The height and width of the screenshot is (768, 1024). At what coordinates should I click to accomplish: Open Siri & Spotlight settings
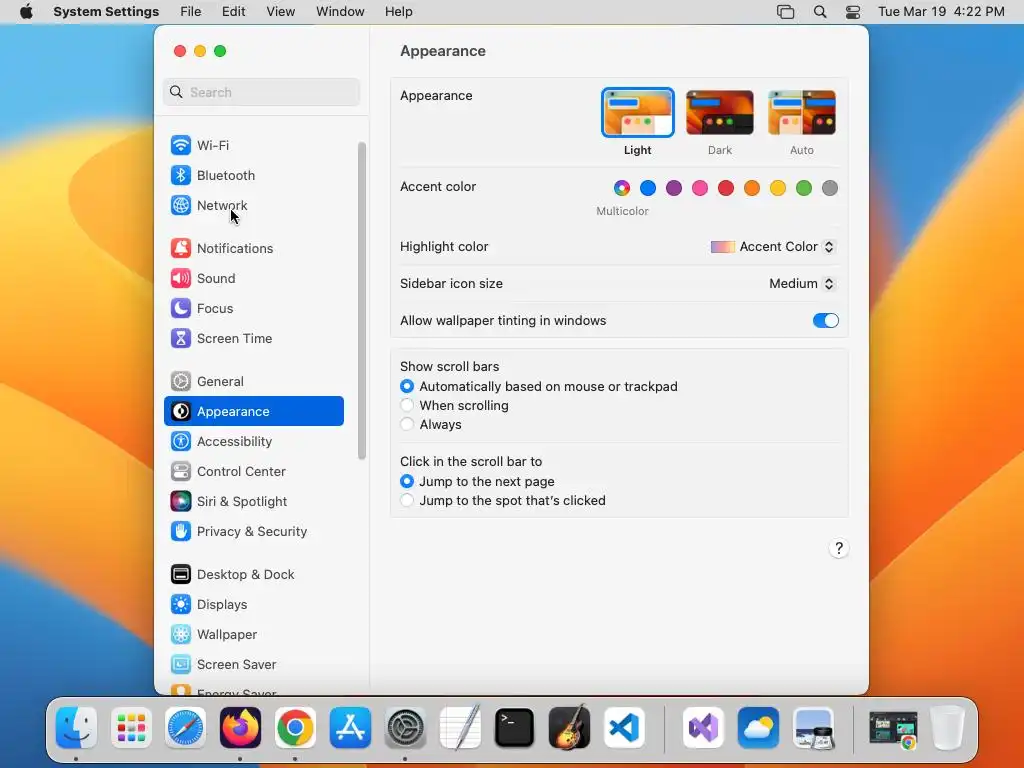(253, 502)
